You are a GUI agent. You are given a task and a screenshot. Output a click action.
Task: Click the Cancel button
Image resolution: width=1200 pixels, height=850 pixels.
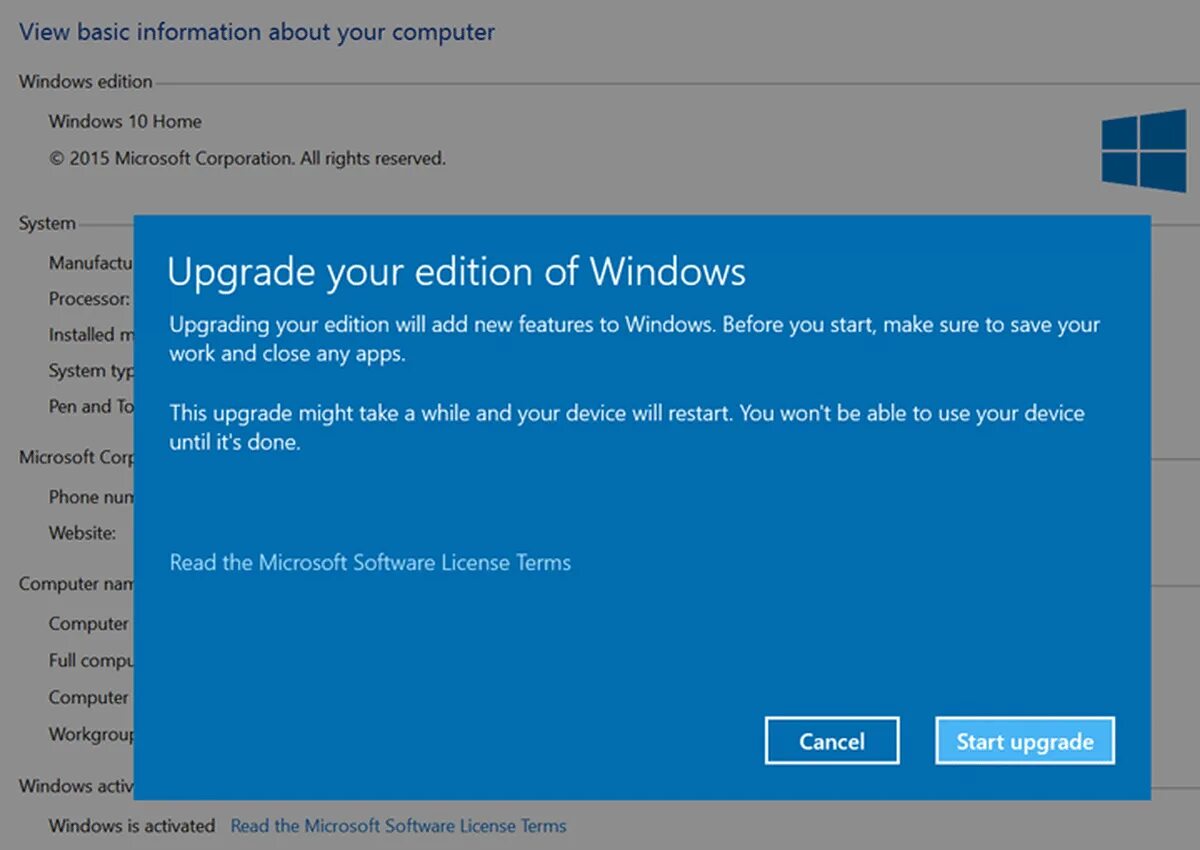pos(831,740)
